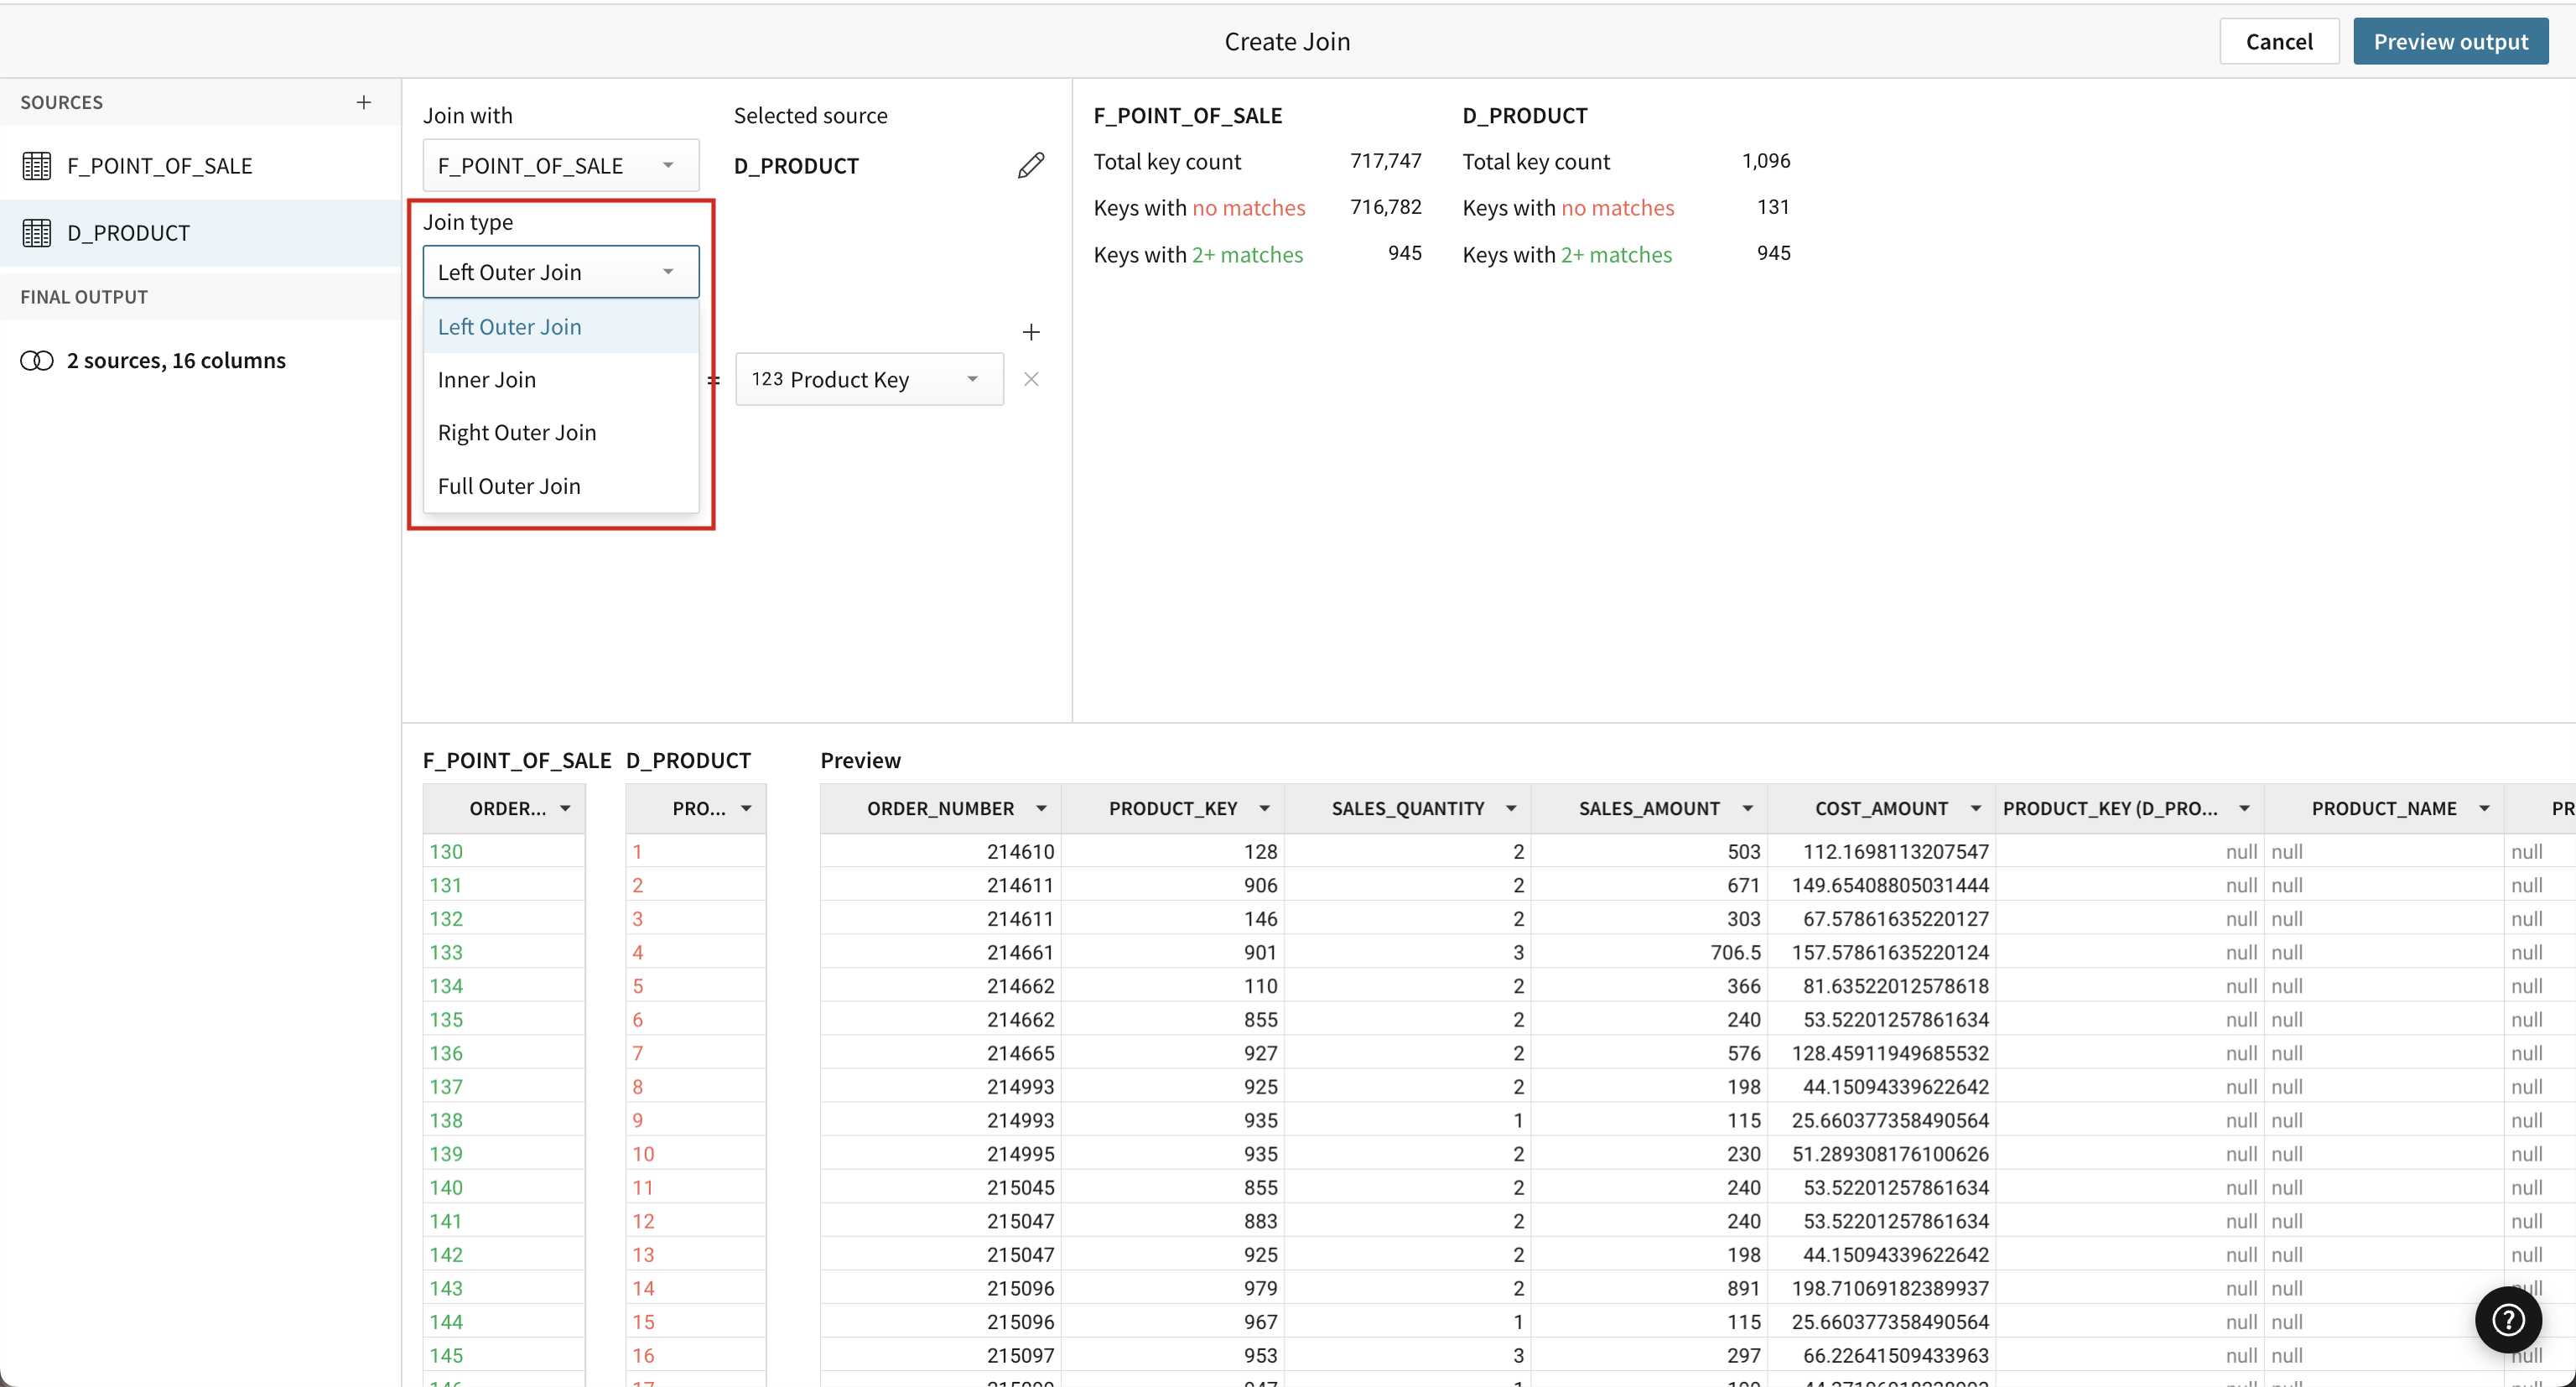Viewport: 2576px width, 1387px height.
Task: Add another join key with plus icon
Action: tap(1031, 332)
